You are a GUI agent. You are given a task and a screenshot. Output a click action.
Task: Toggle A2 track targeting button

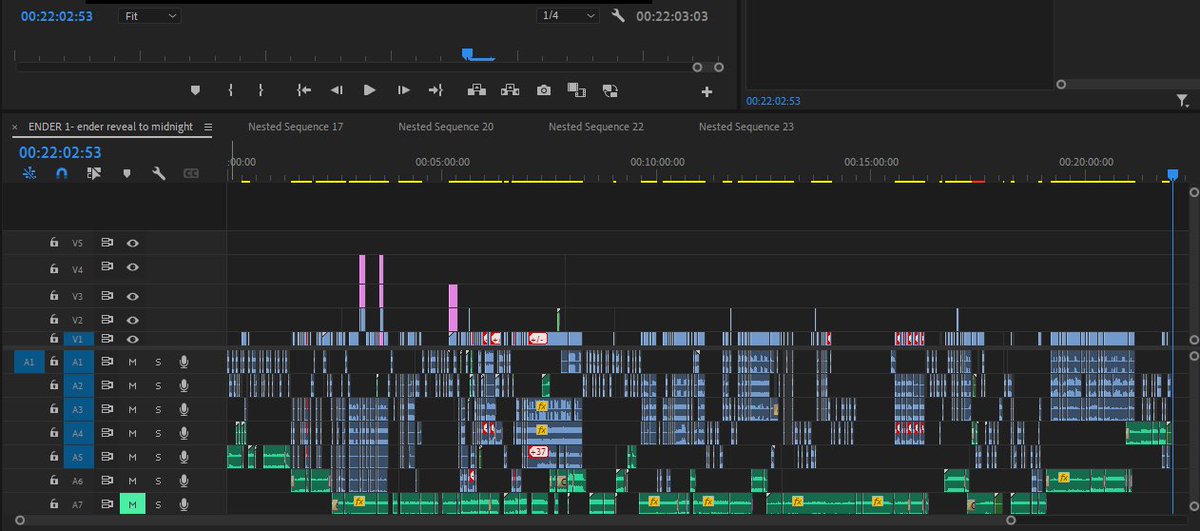point(78,385)
